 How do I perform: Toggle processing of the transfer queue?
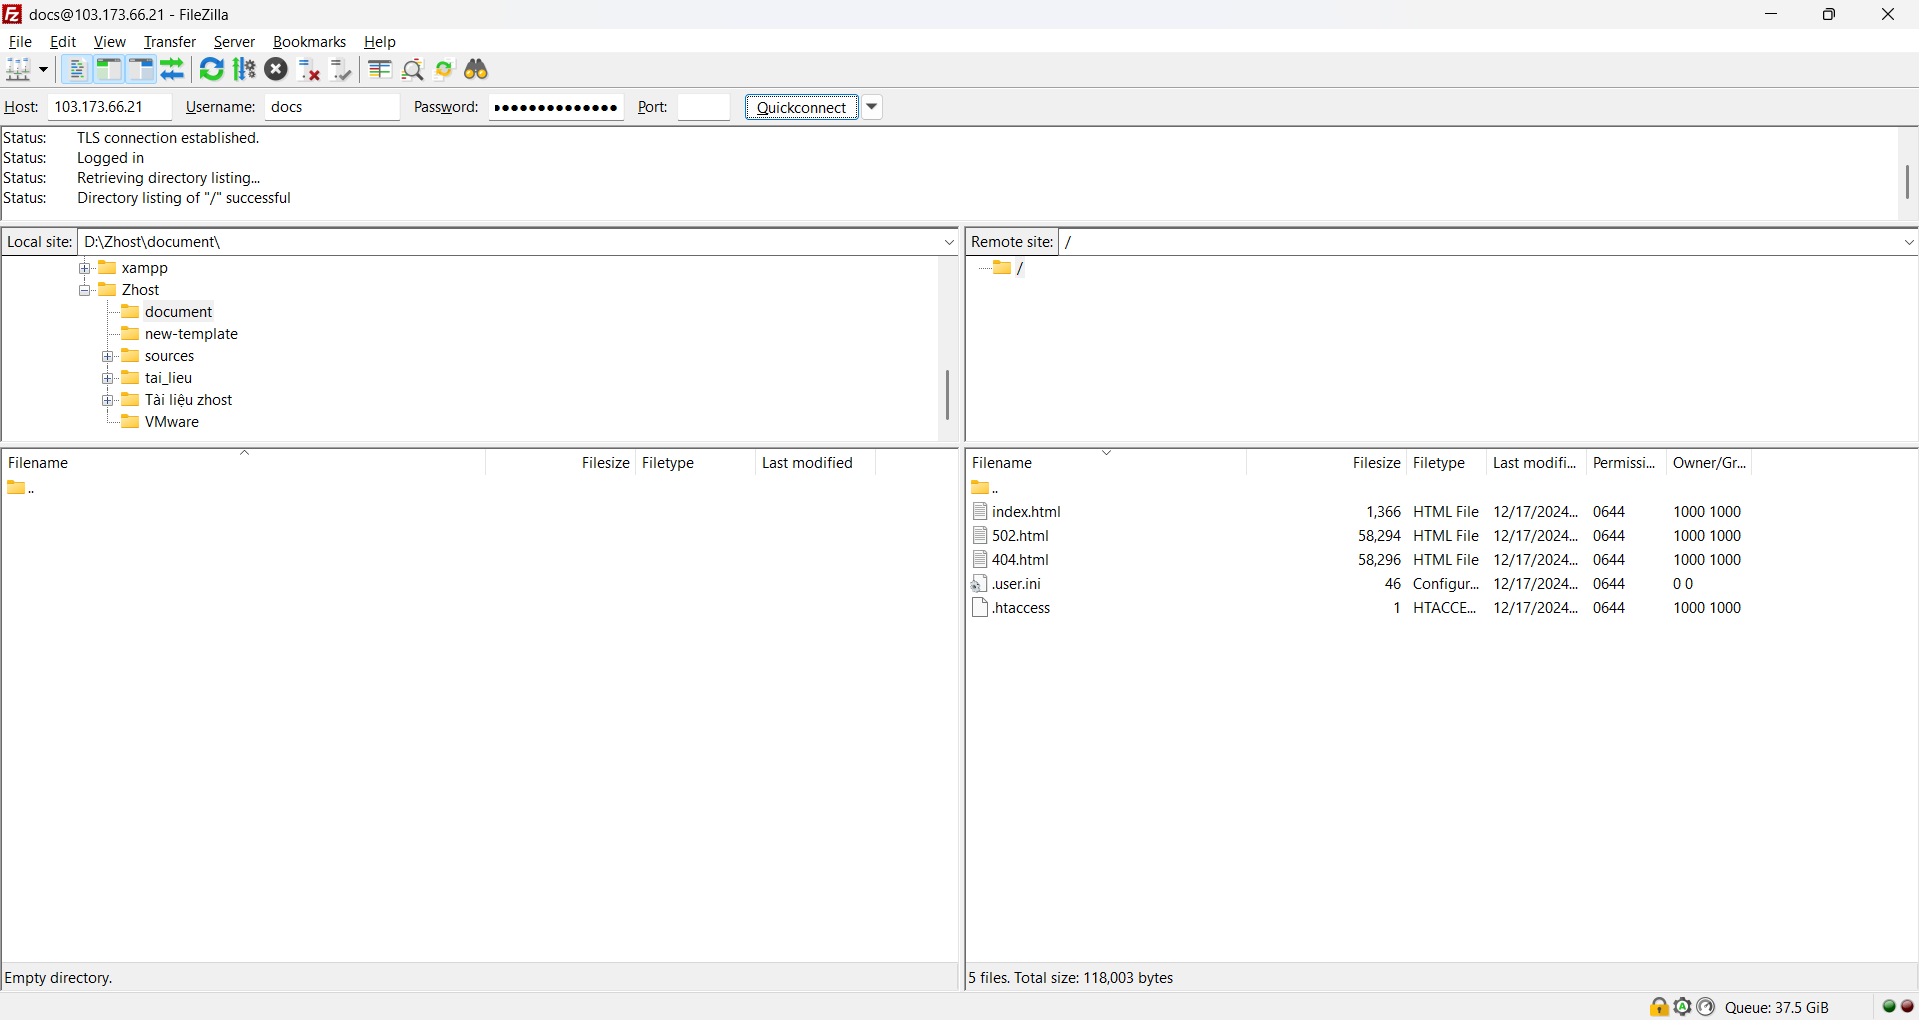coord(244,69)
